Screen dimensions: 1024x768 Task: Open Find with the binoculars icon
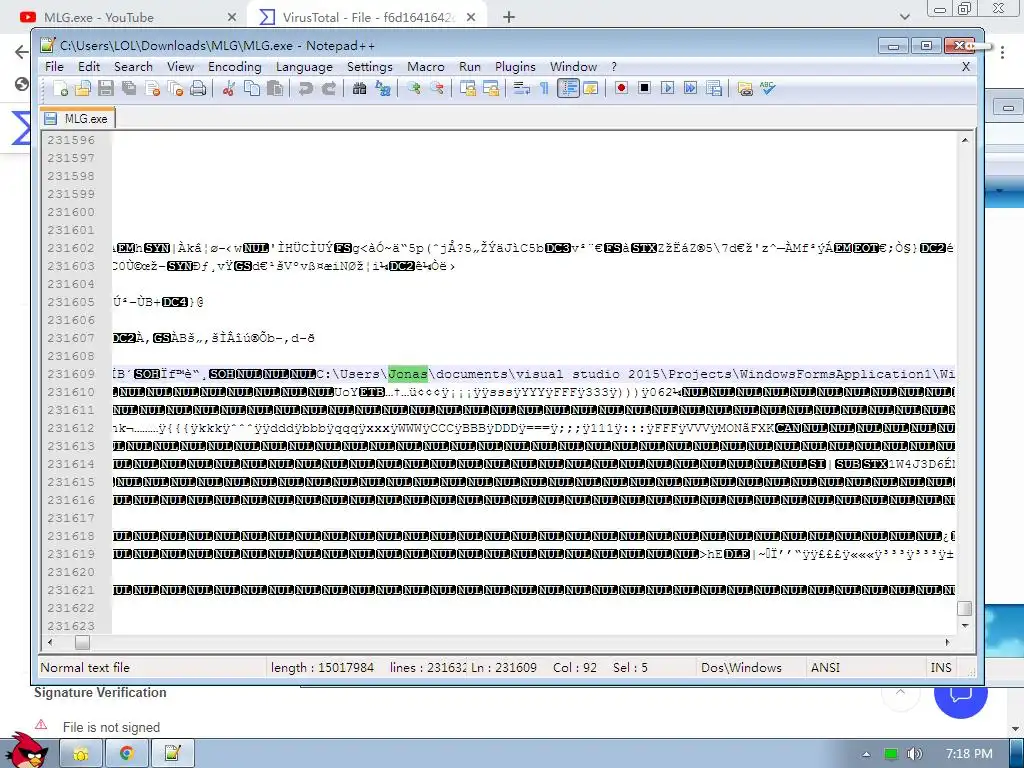point(359,88)
